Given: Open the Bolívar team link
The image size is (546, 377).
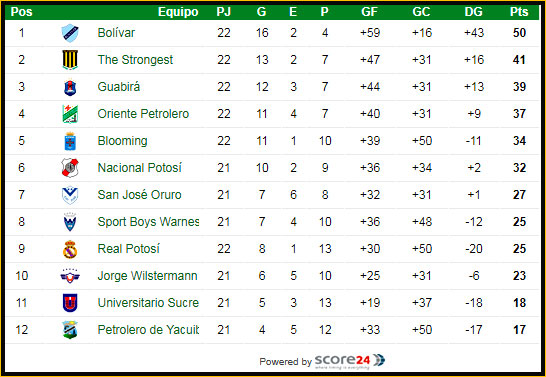Looking at the screenshot, I should tap(116, 33).
